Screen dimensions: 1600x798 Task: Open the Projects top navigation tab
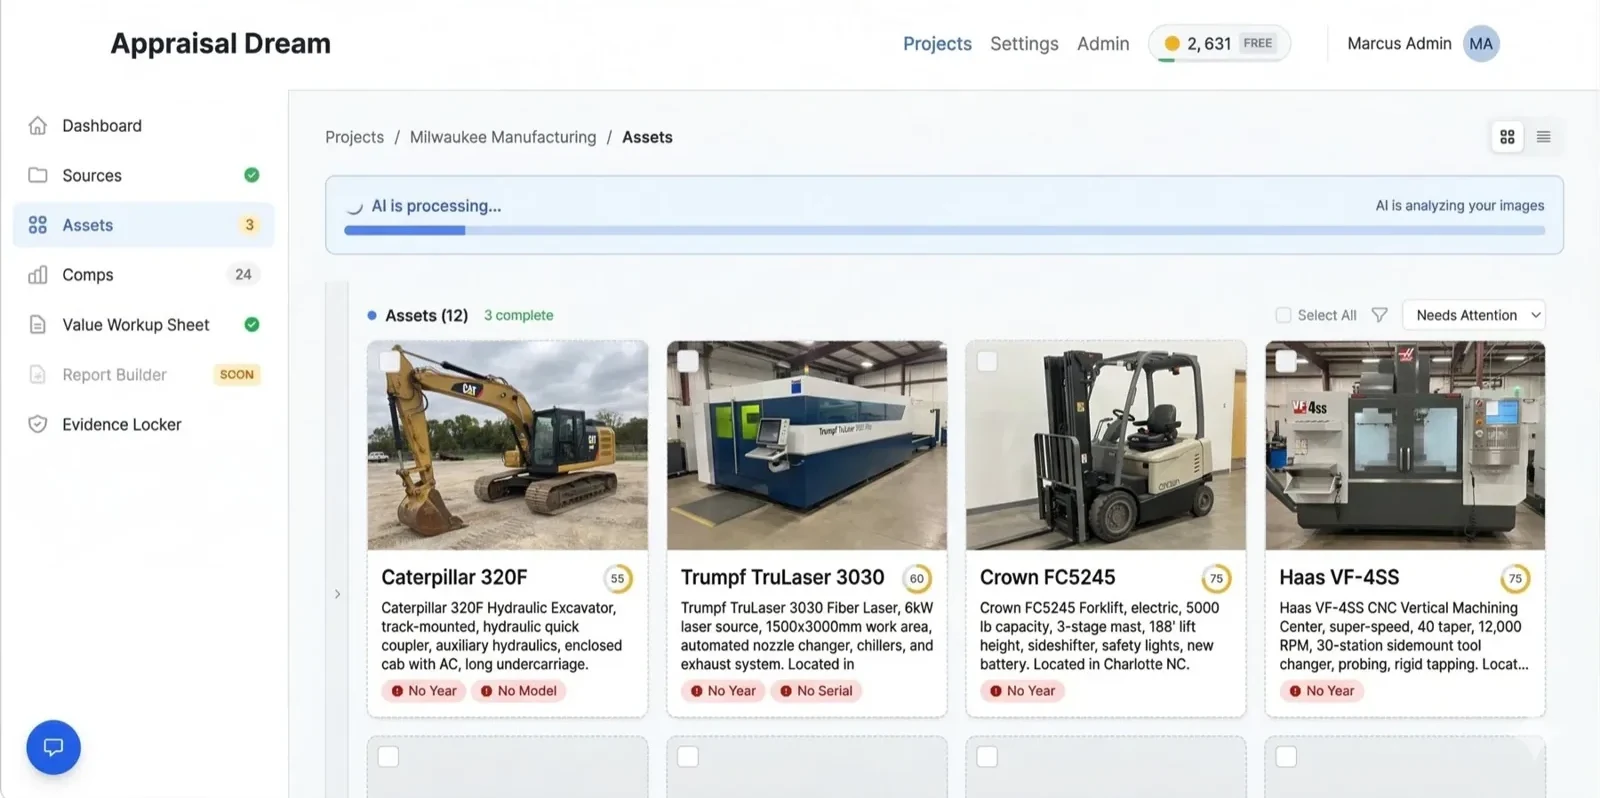pos(937,44)
